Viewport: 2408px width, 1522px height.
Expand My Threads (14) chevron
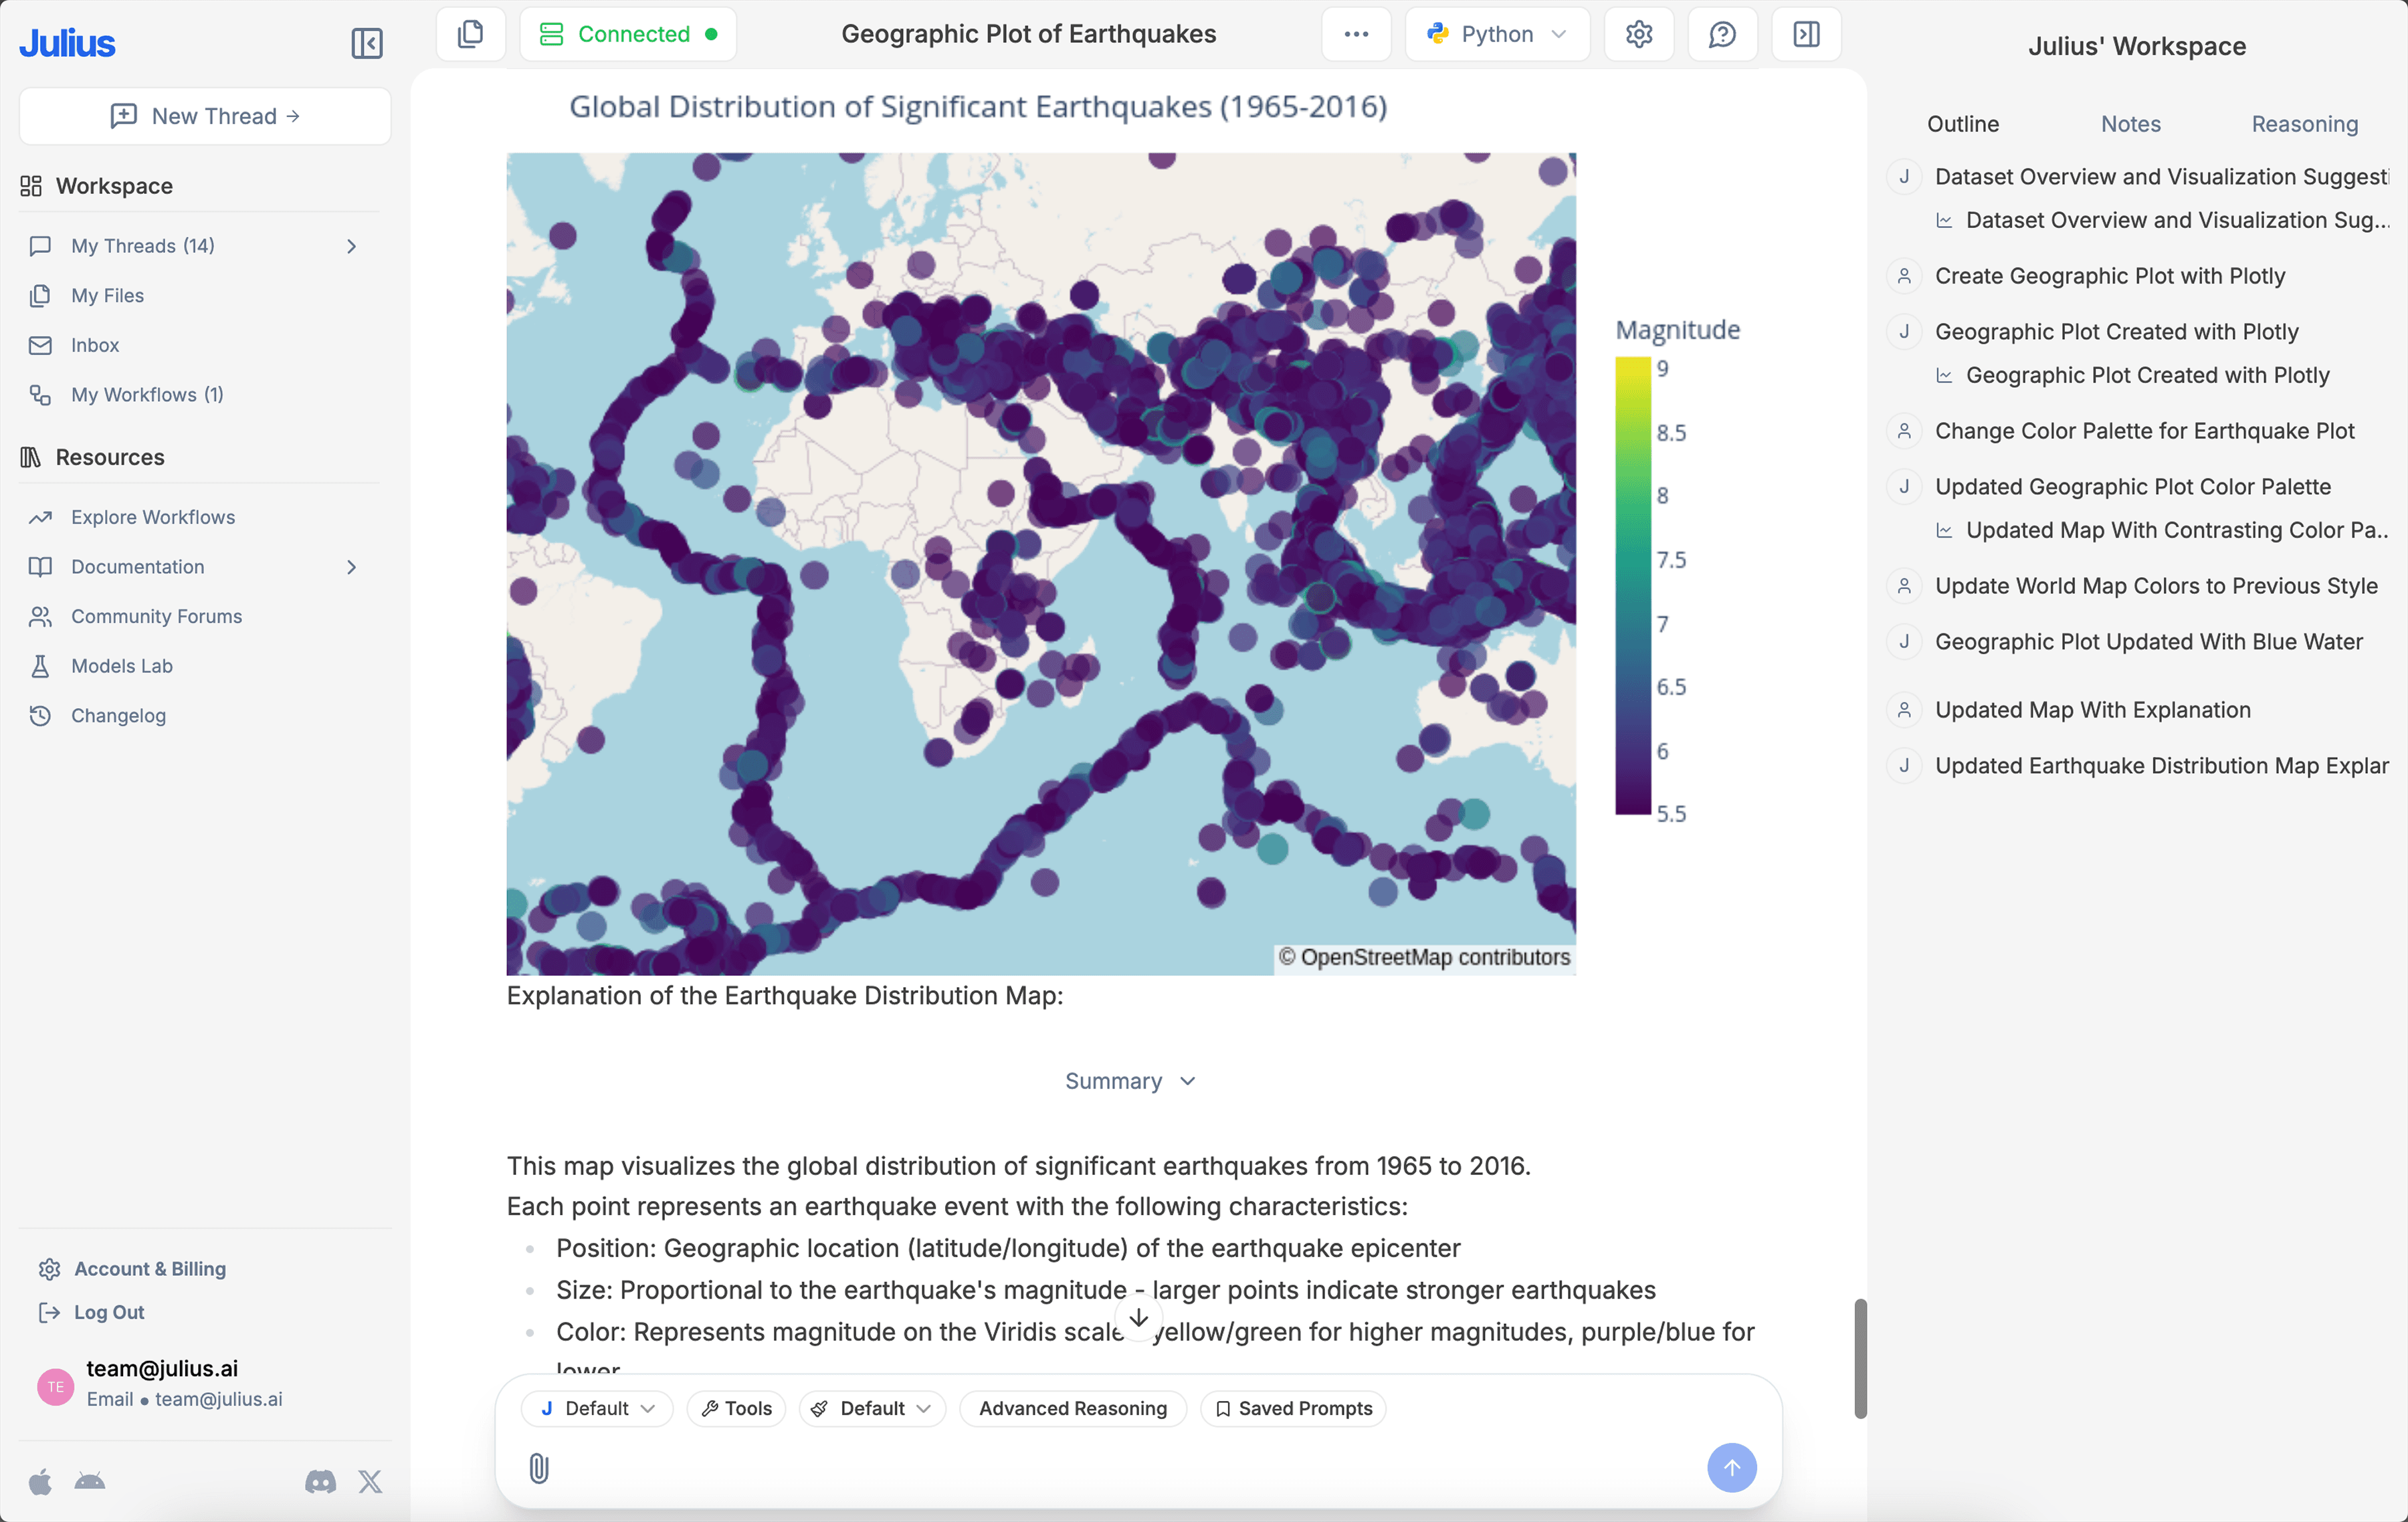(x=352, y=246)
